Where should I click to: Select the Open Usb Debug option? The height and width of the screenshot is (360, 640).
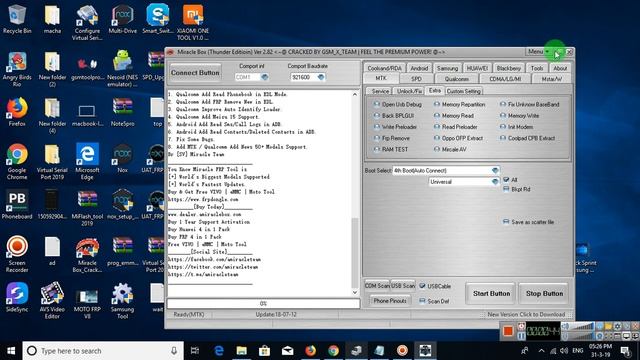point(398,104)
